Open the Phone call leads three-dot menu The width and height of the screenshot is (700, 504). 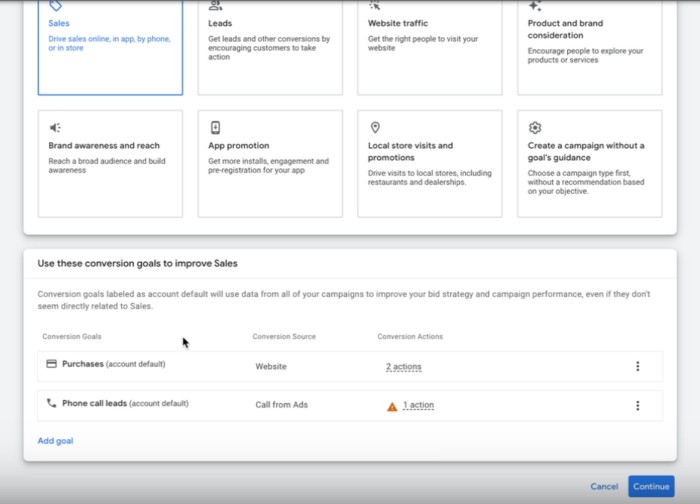tap(637, 405)
